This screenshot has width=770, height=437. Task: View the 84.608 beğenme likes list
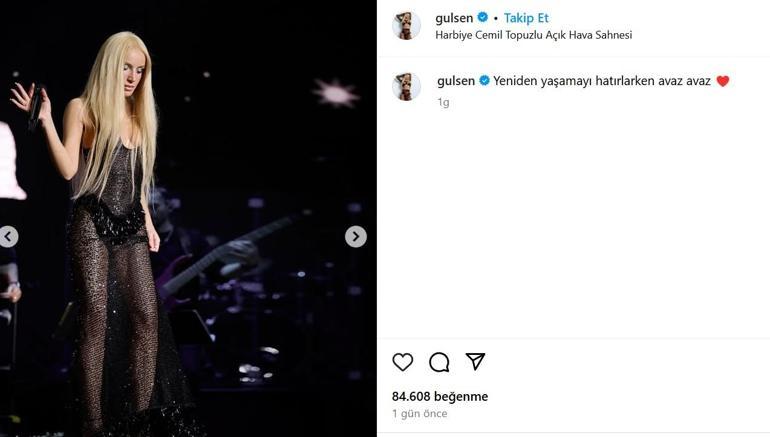pyautogui.click(x=440, y=396)
